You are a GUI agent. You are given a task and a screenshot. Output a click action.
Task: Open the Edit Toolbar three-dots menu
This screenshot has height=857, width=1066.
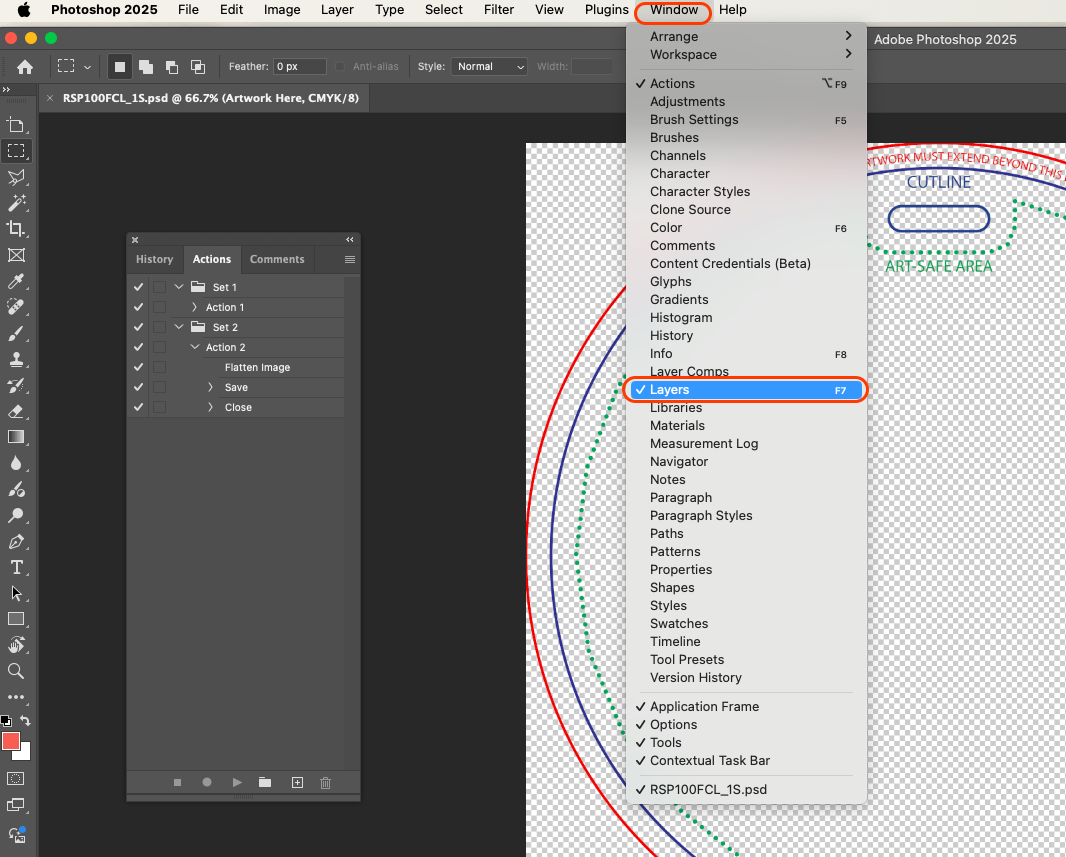click(16, 697)
